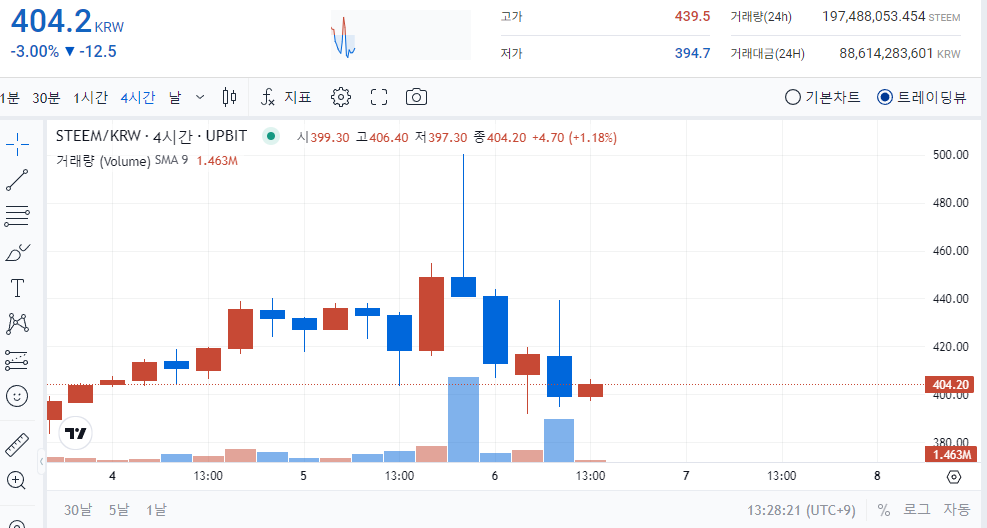Open the candlestick chart style selector

(x=230, y=97)
